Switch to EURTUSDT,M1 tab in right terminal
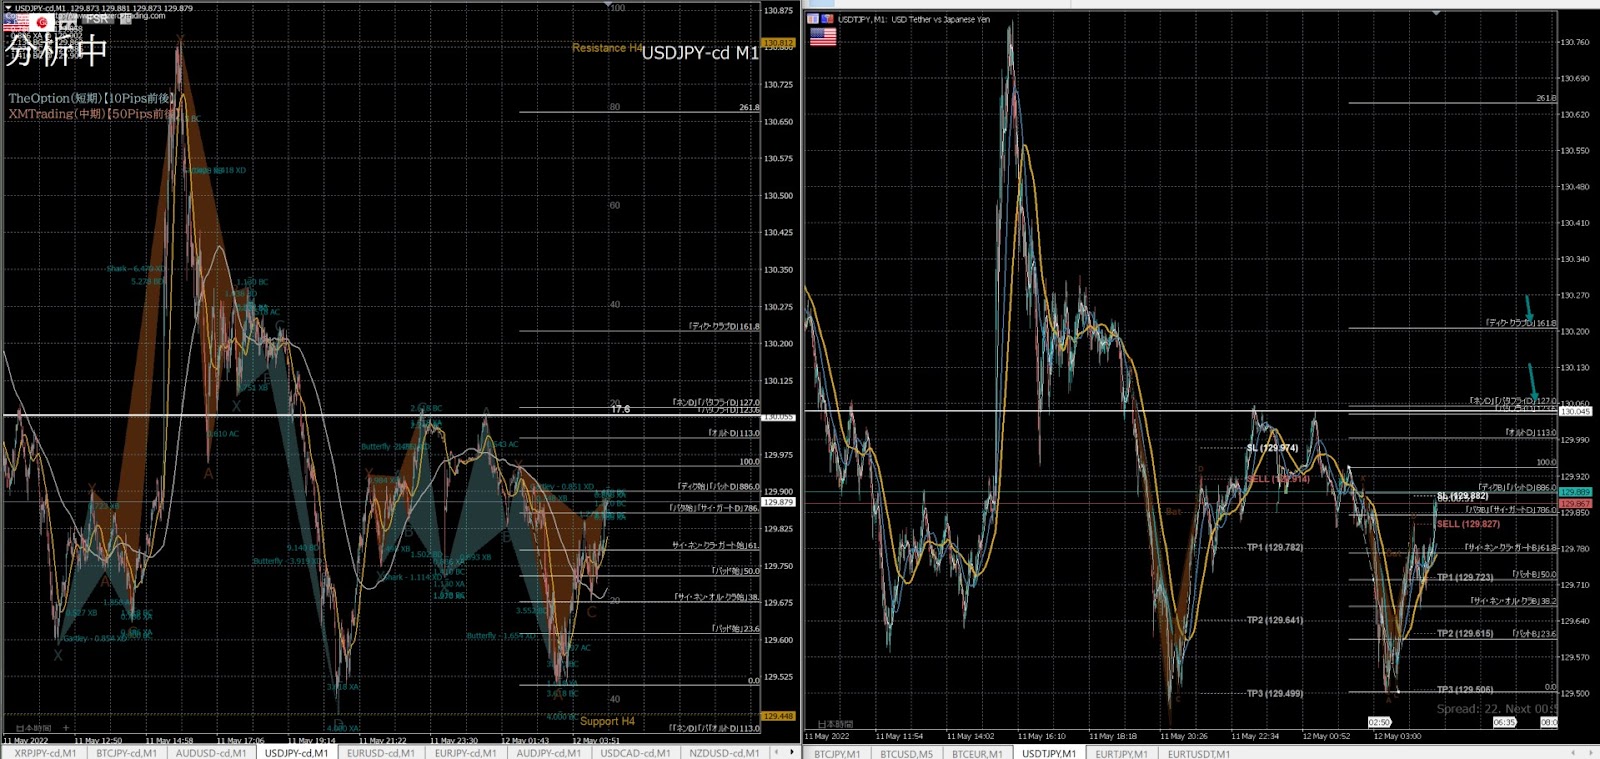 click(x=1198, y=754)
